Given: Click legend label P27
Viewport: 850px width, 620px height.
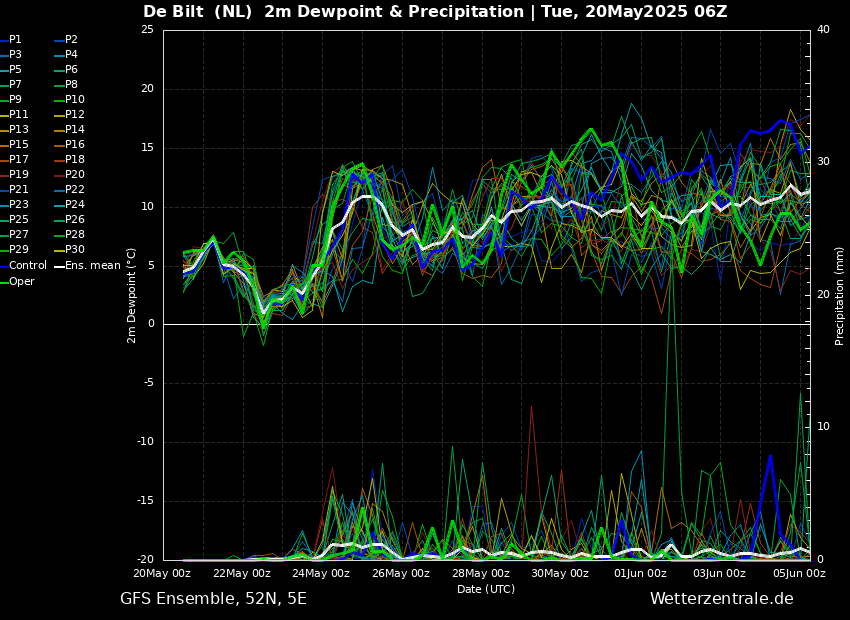Looking at the screenshot, I should click(x=14, y=235).
